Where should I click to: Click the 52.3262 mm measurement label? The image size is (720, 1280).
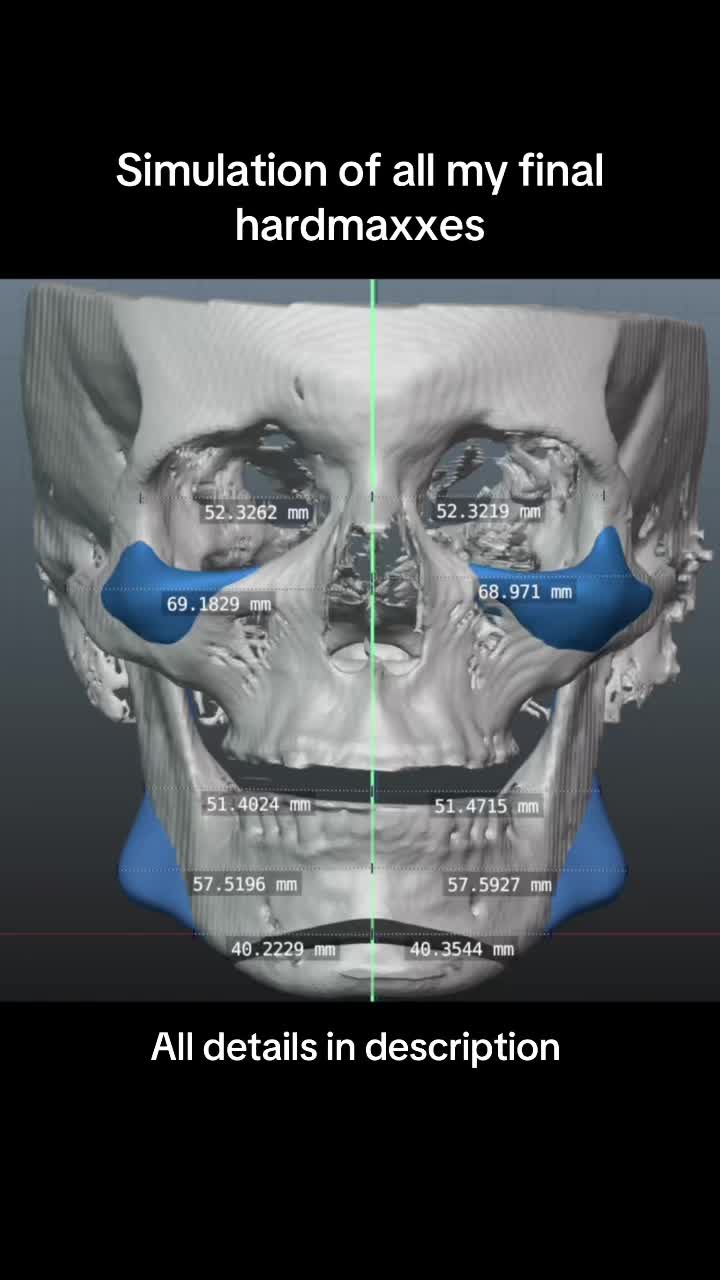pyautogui.click(x=257, y=513)
